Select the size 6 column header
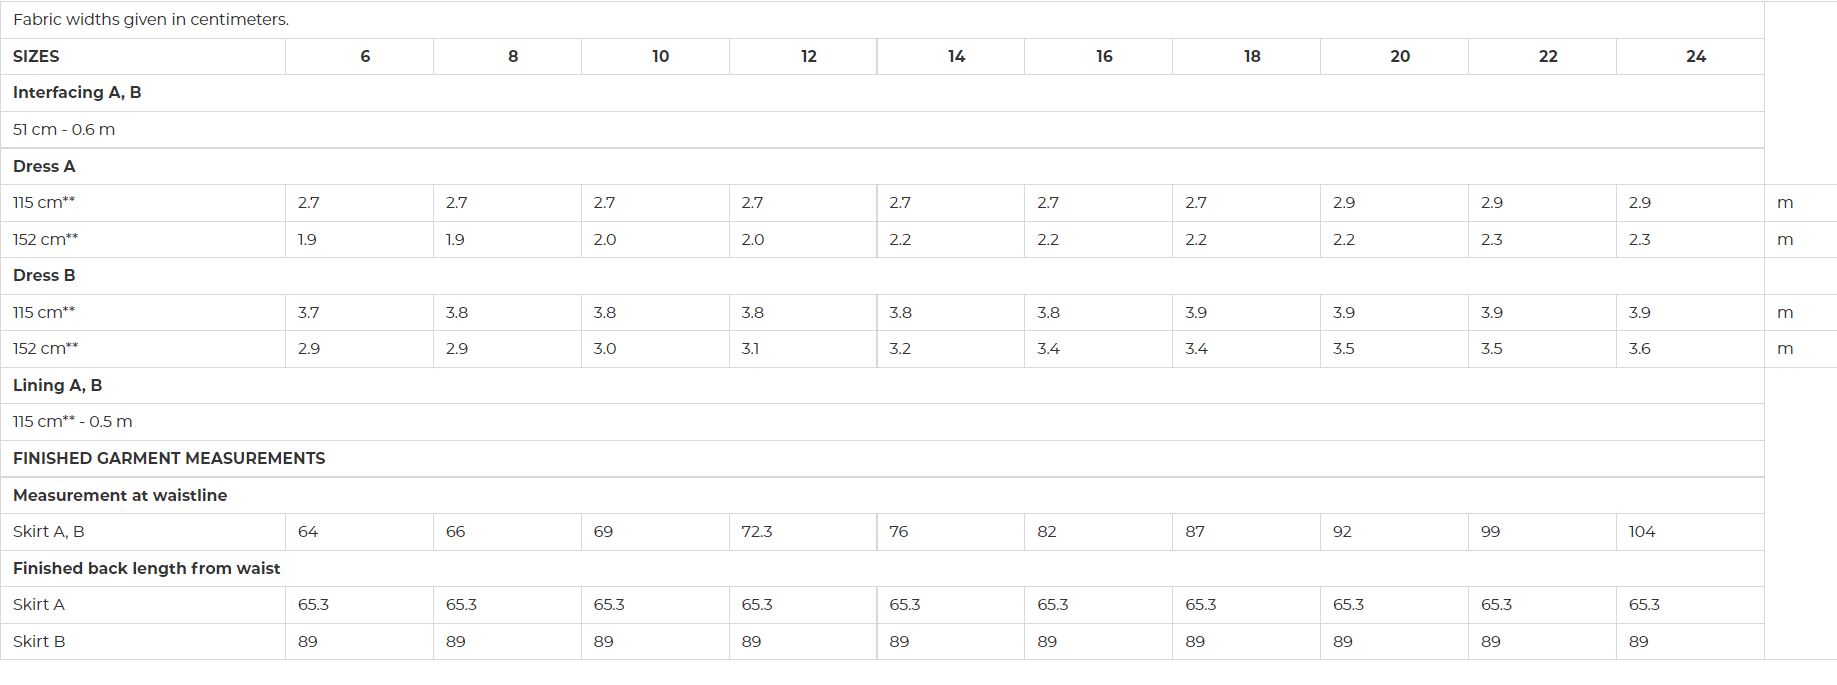 [x=365, y=57]
